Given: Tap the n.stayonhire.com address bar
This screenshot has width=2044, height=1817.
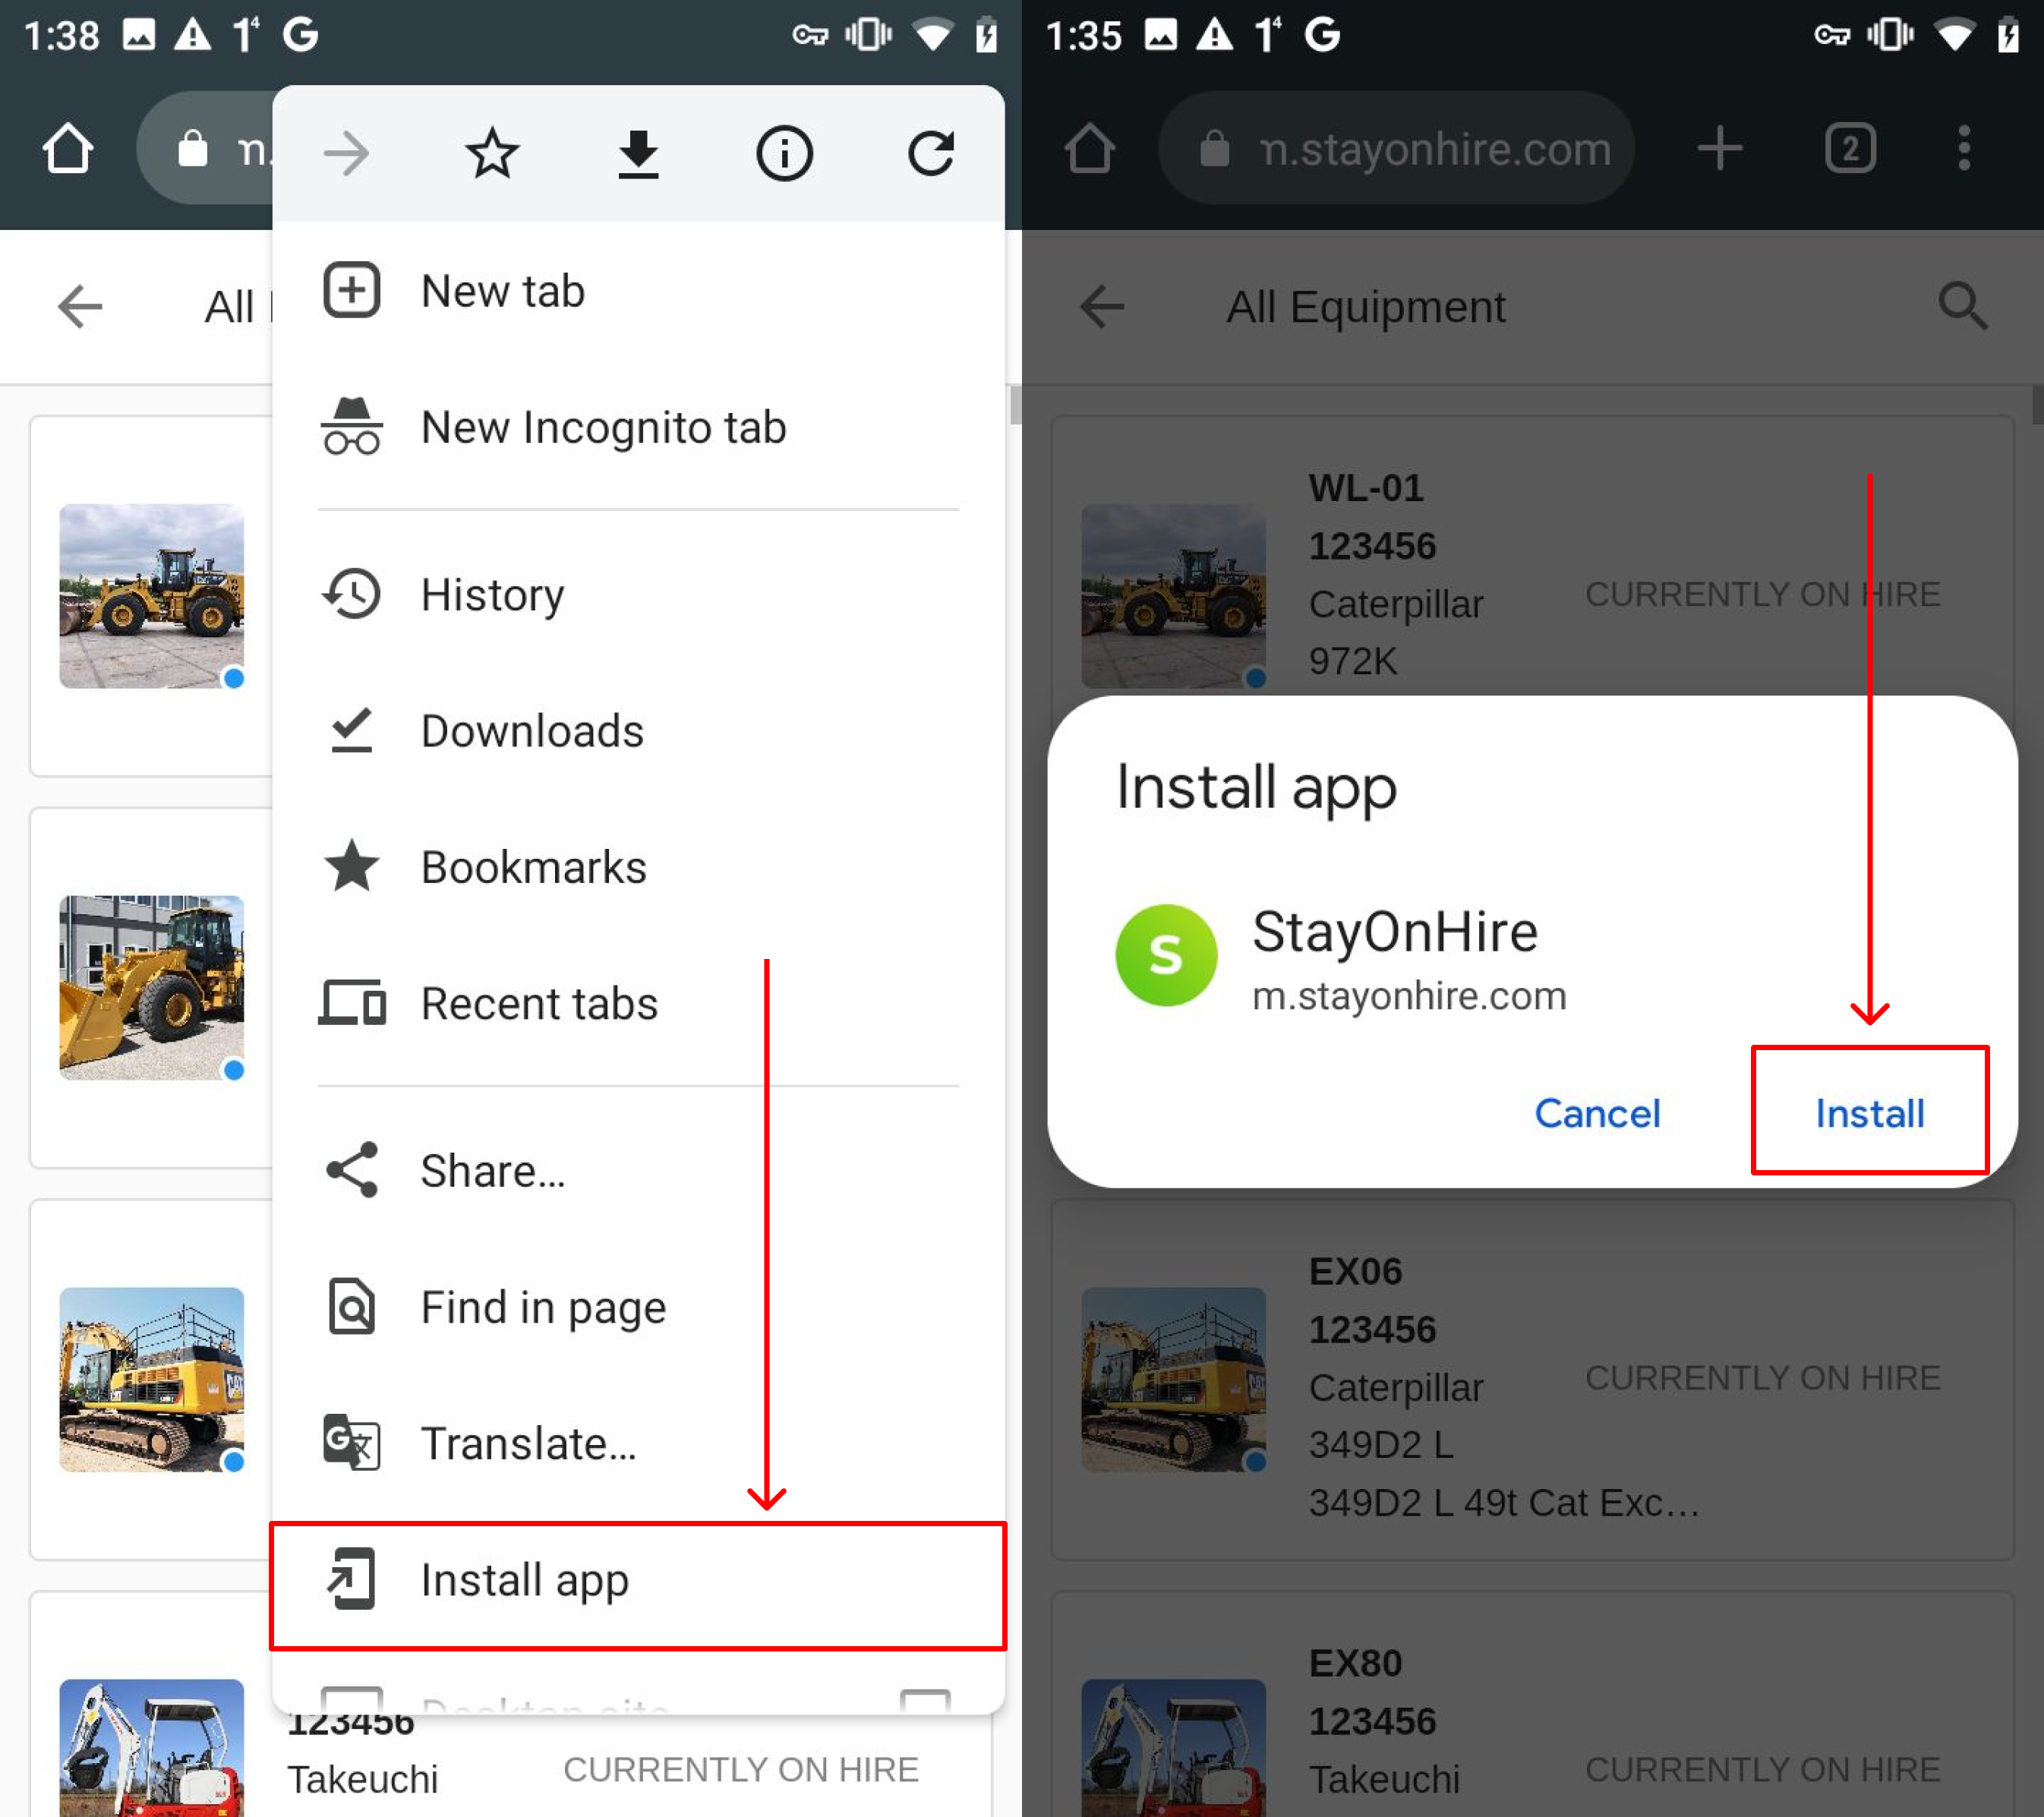Looking at the screenshot, I should tap(1396, 149).
